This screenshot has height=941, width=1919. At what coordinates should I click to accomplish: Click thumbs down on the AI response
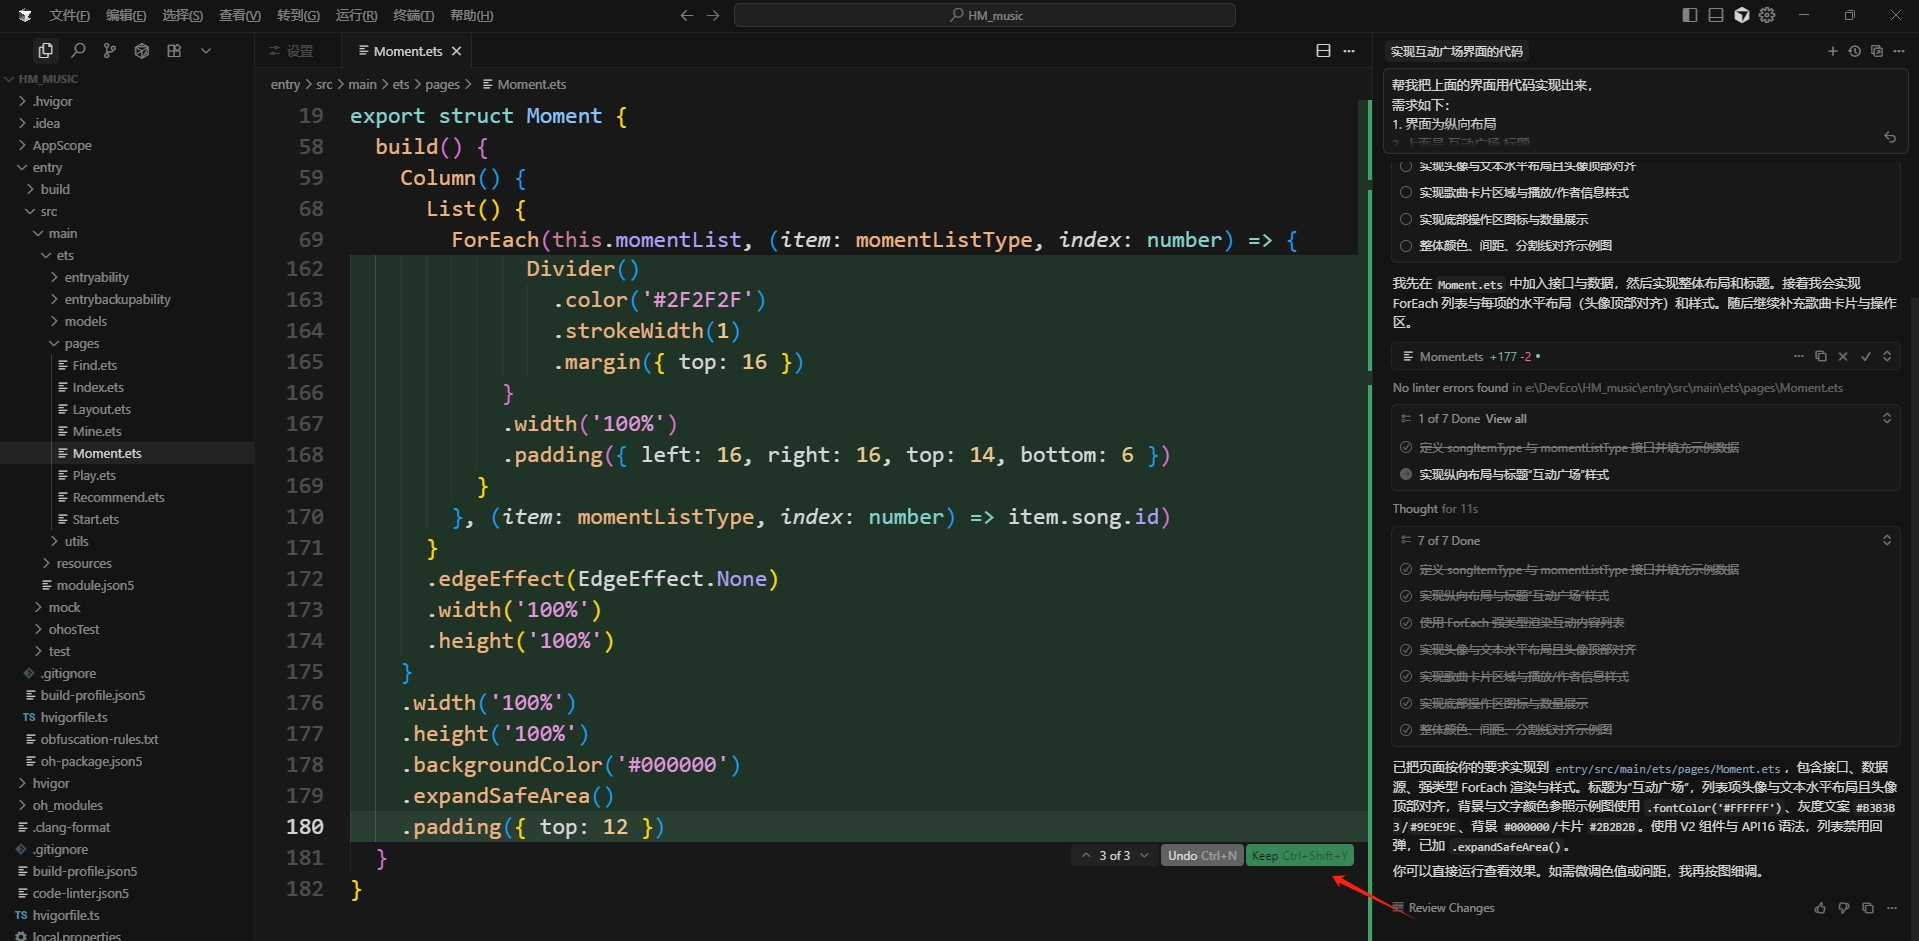click(x=1844, y=908)
